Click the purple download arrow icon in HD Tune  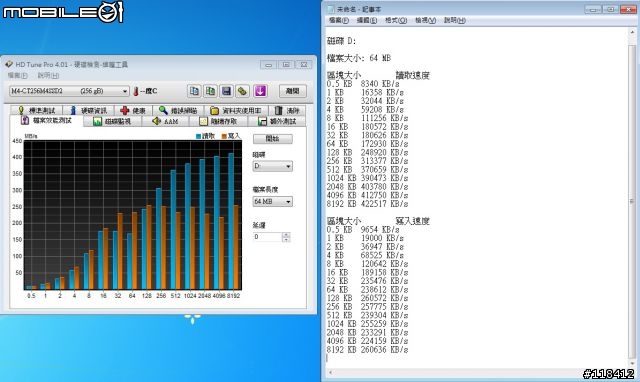tap(260, 91)
